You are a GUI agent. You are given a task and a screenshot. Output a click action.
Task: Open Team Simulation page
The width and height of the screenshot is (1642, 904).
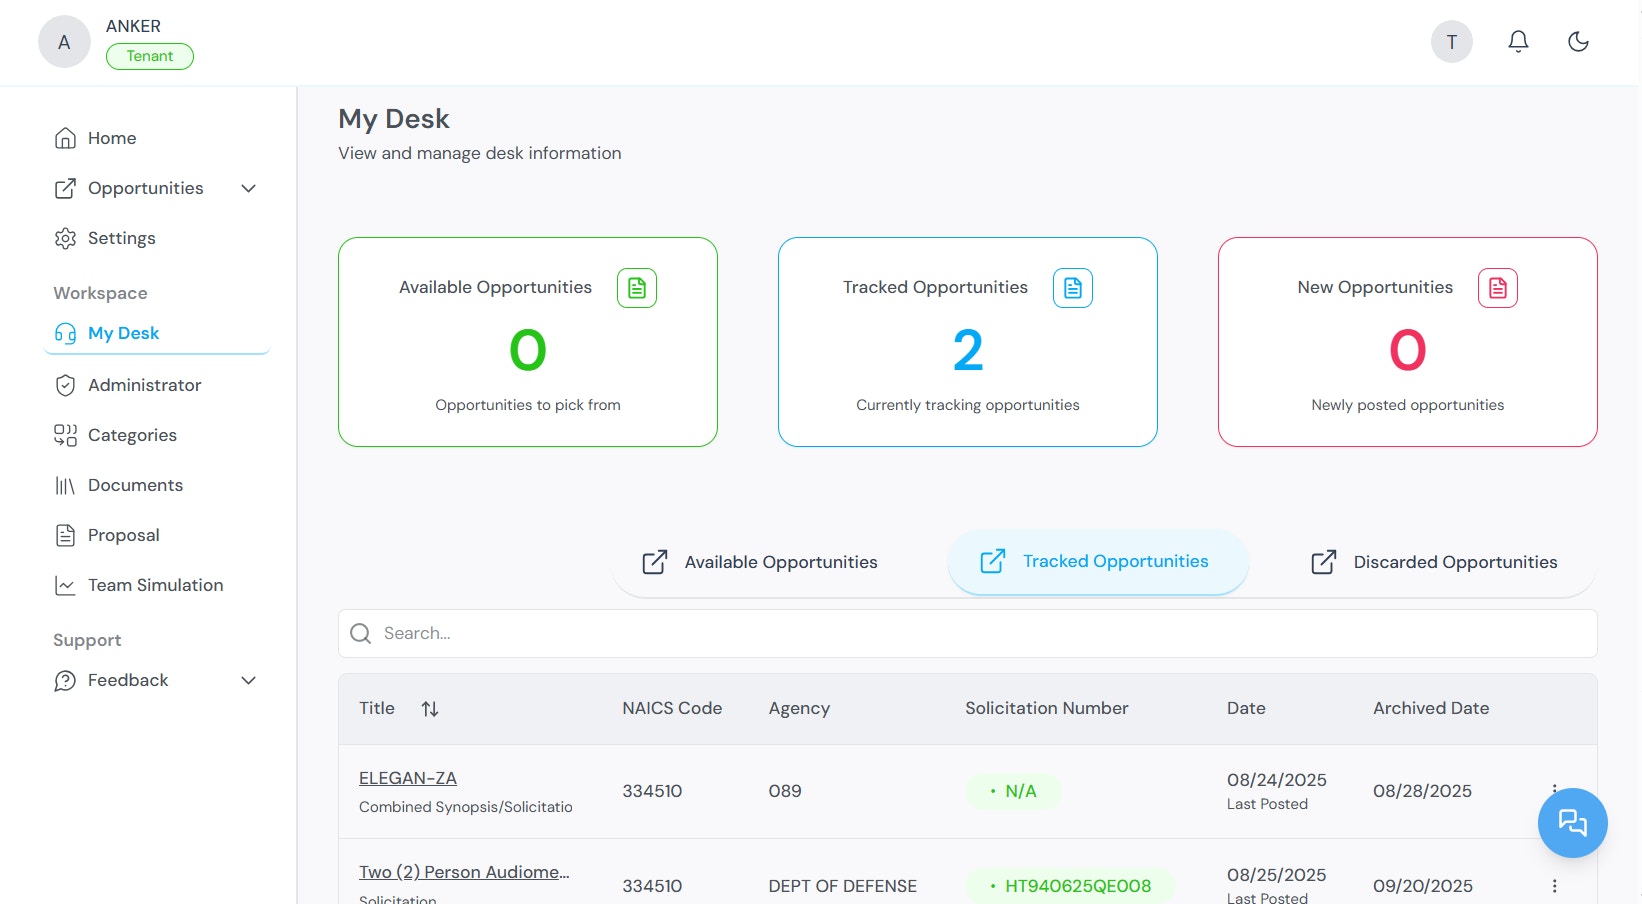[155, 585]
